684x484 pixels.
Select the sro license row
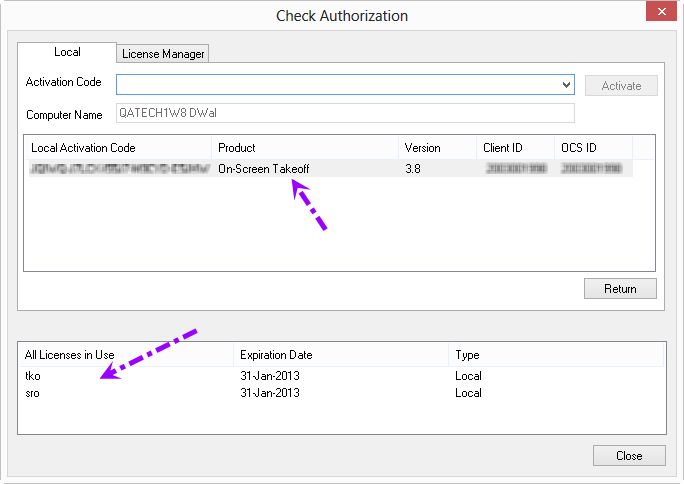[x=342, y=393]
